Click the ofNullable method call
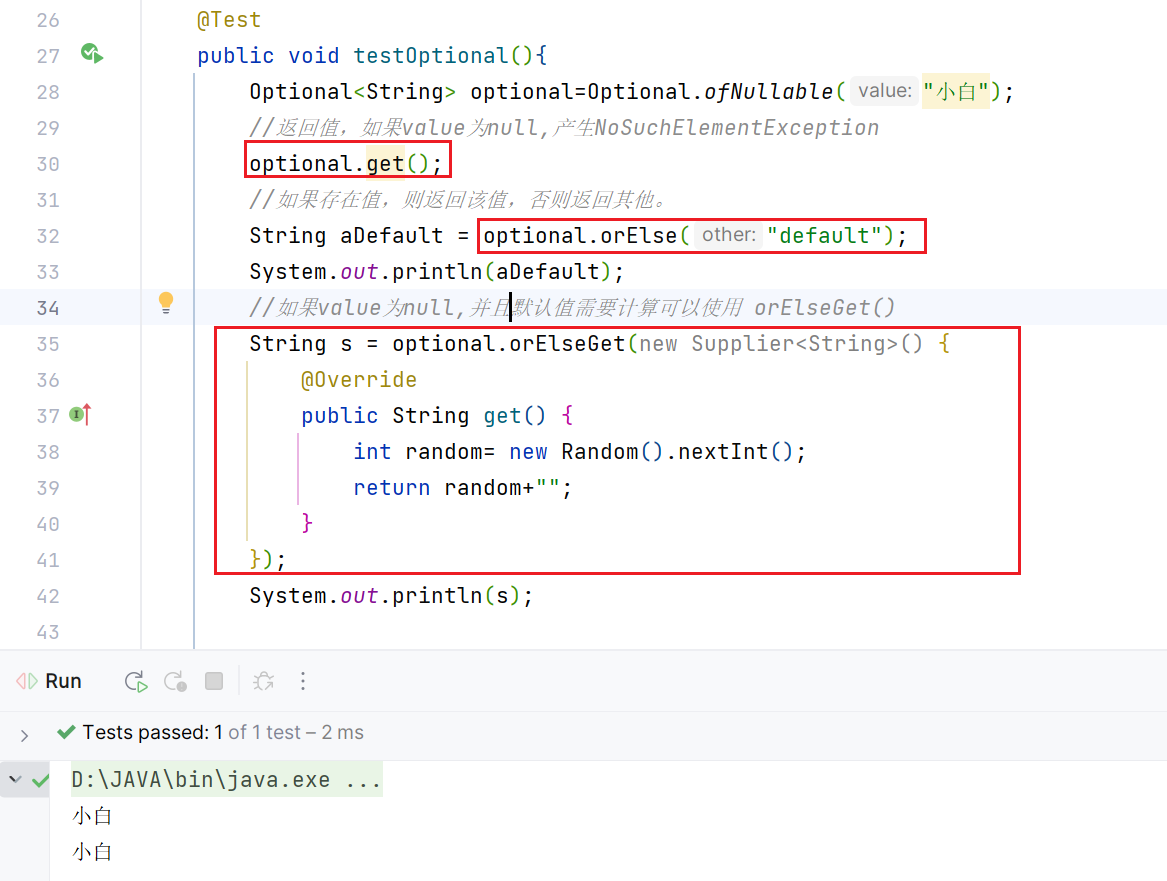 [768, 92]
